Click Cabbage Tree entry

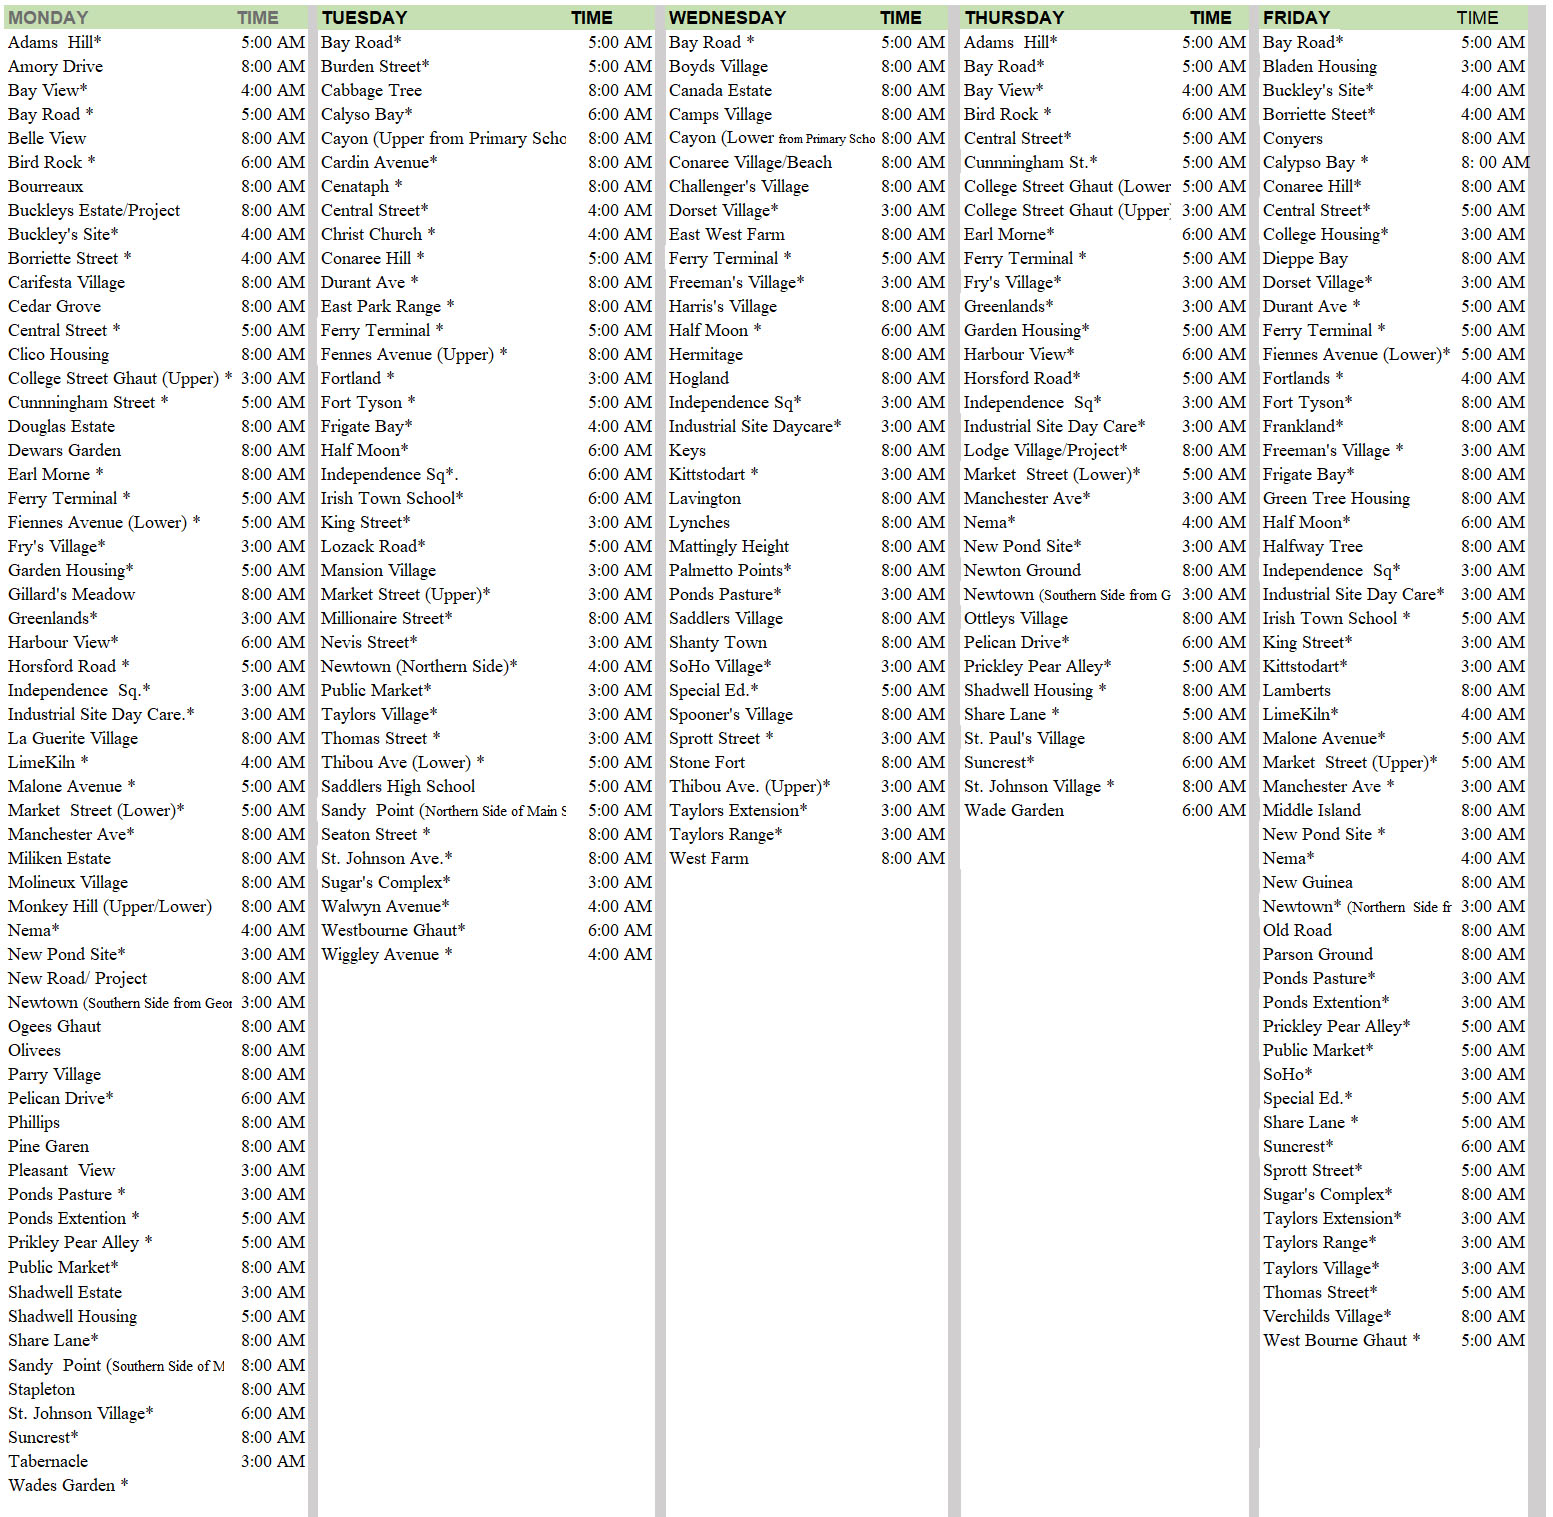[x=371, y=90]
